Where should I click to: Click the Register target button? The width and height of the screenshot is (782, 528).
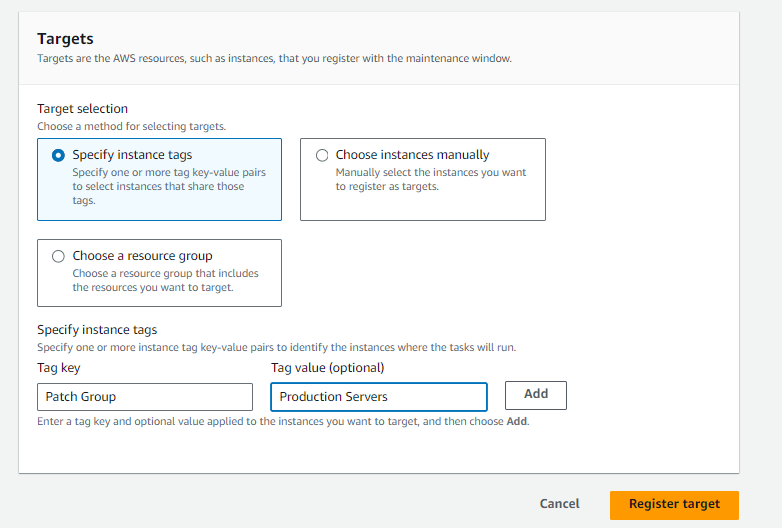pos(674,505)
